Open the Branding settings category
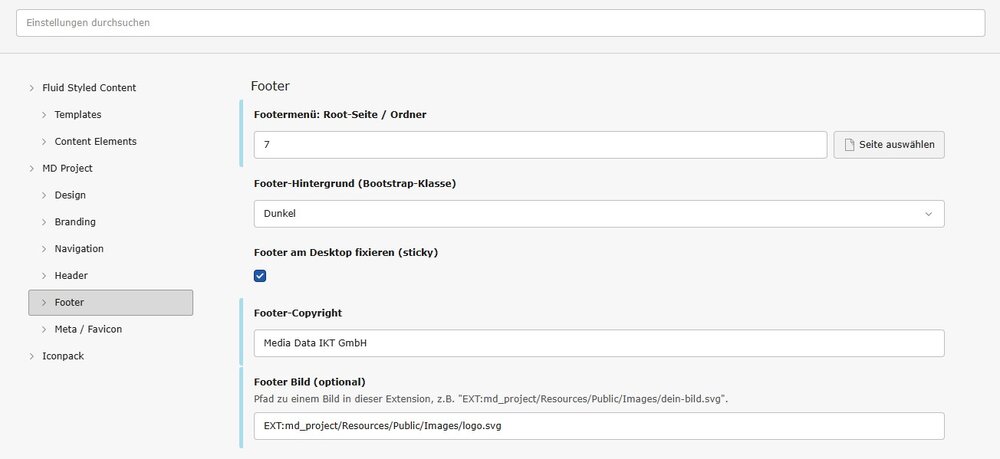 click(75, 222)
